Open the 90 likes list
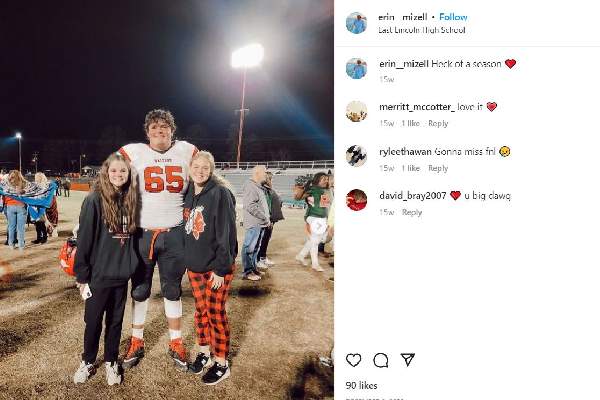600x400 pixels. (359, 385)
